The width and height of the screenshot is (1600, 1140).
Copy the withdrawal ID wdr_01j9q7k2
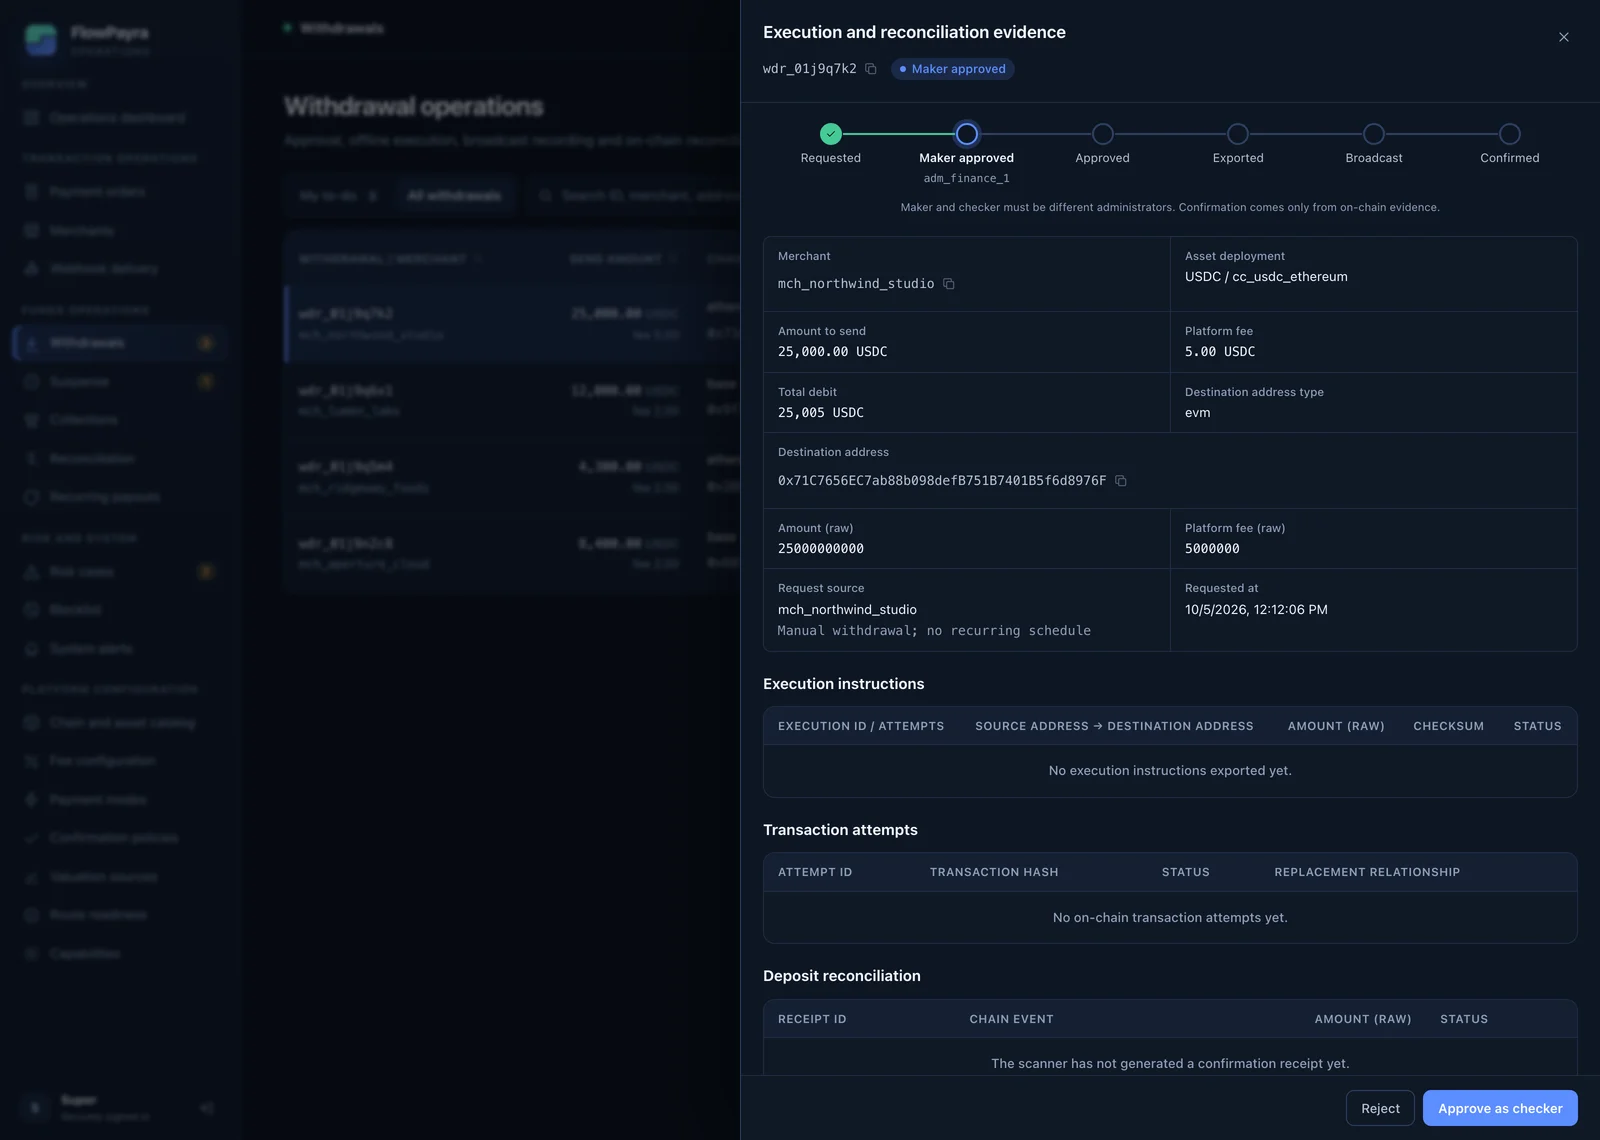tap(871, 69)
